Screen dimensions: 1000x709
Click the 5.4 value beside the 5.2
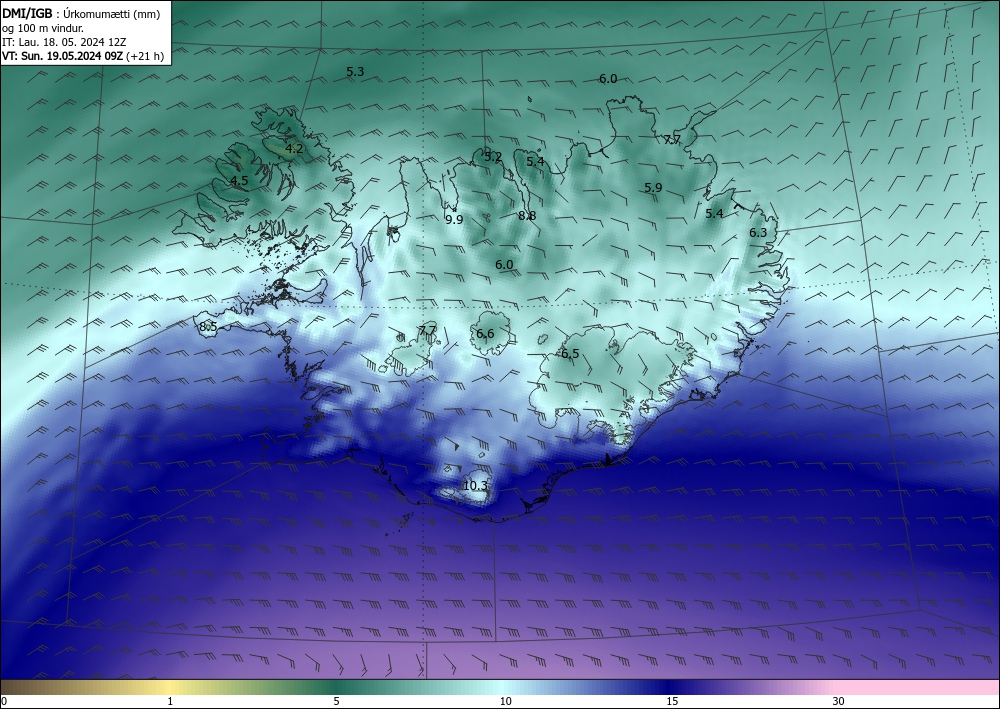point(536,162)
